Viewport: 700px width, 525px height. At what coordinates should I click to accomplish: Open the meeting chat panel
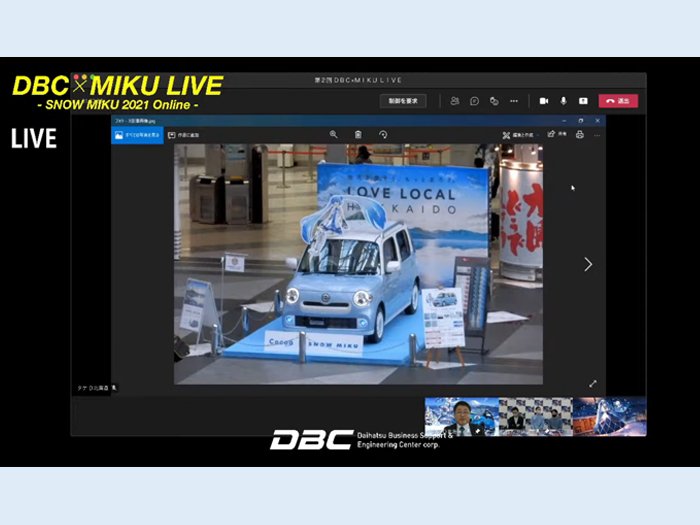(x=474, y=101)
